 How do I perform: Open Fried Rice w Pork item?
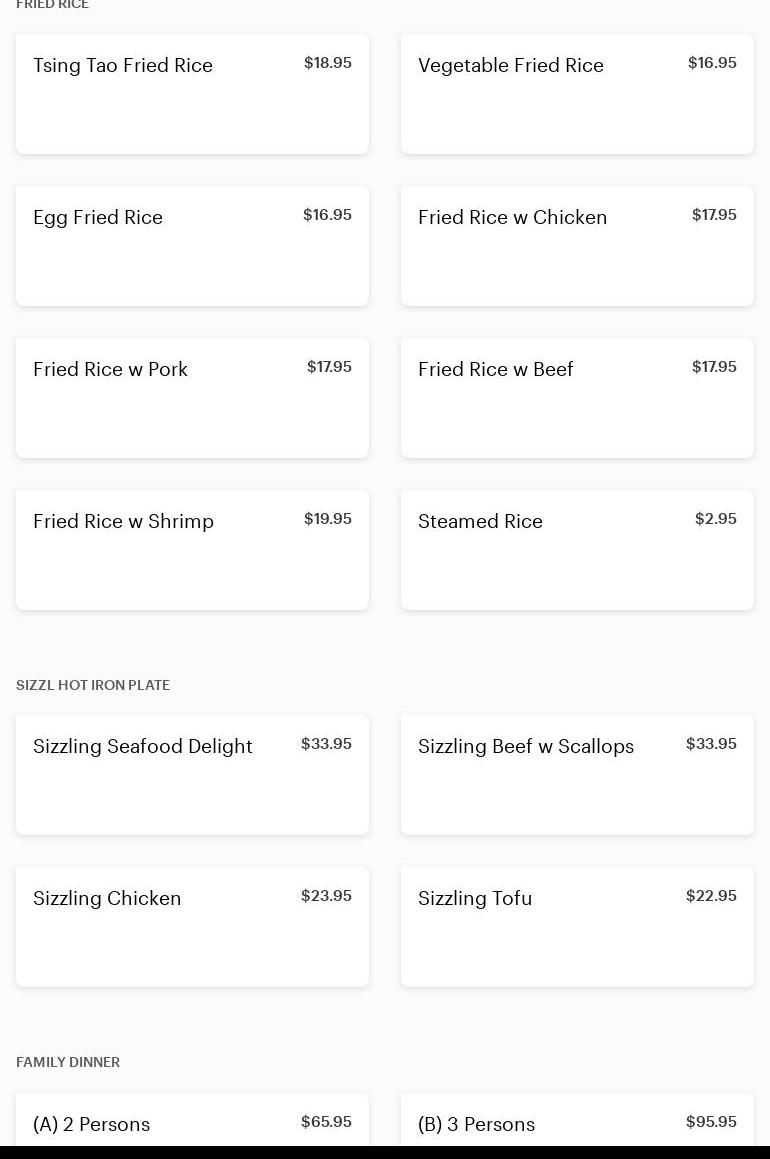click(x=192, y=398)
